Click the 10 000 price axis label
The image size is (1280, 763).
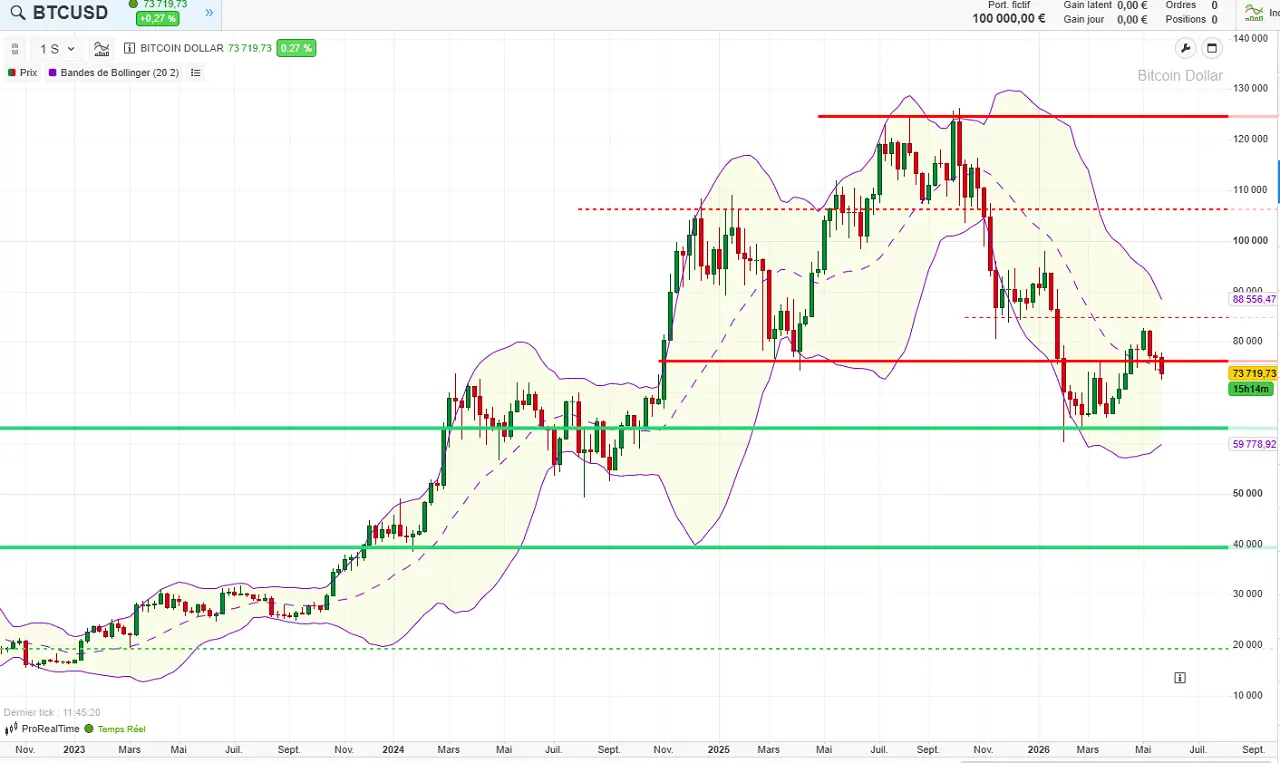click(x=1250, y=695)
